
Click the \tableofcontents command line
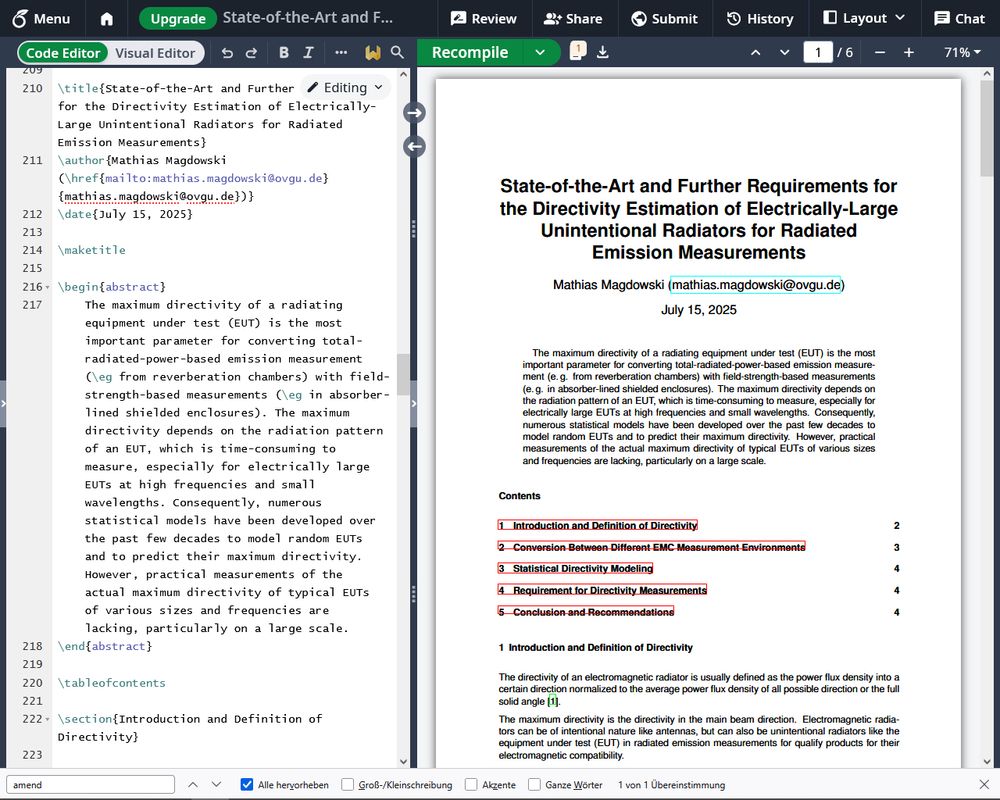coord(112,683)
